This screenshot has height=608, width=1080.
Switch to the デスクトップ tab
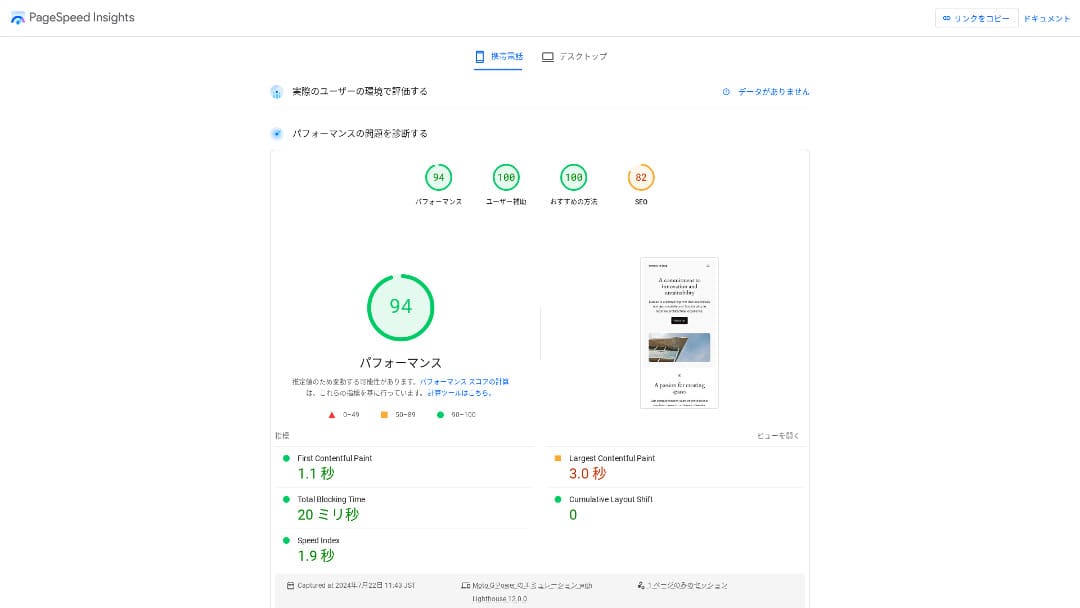click(574, 57)
